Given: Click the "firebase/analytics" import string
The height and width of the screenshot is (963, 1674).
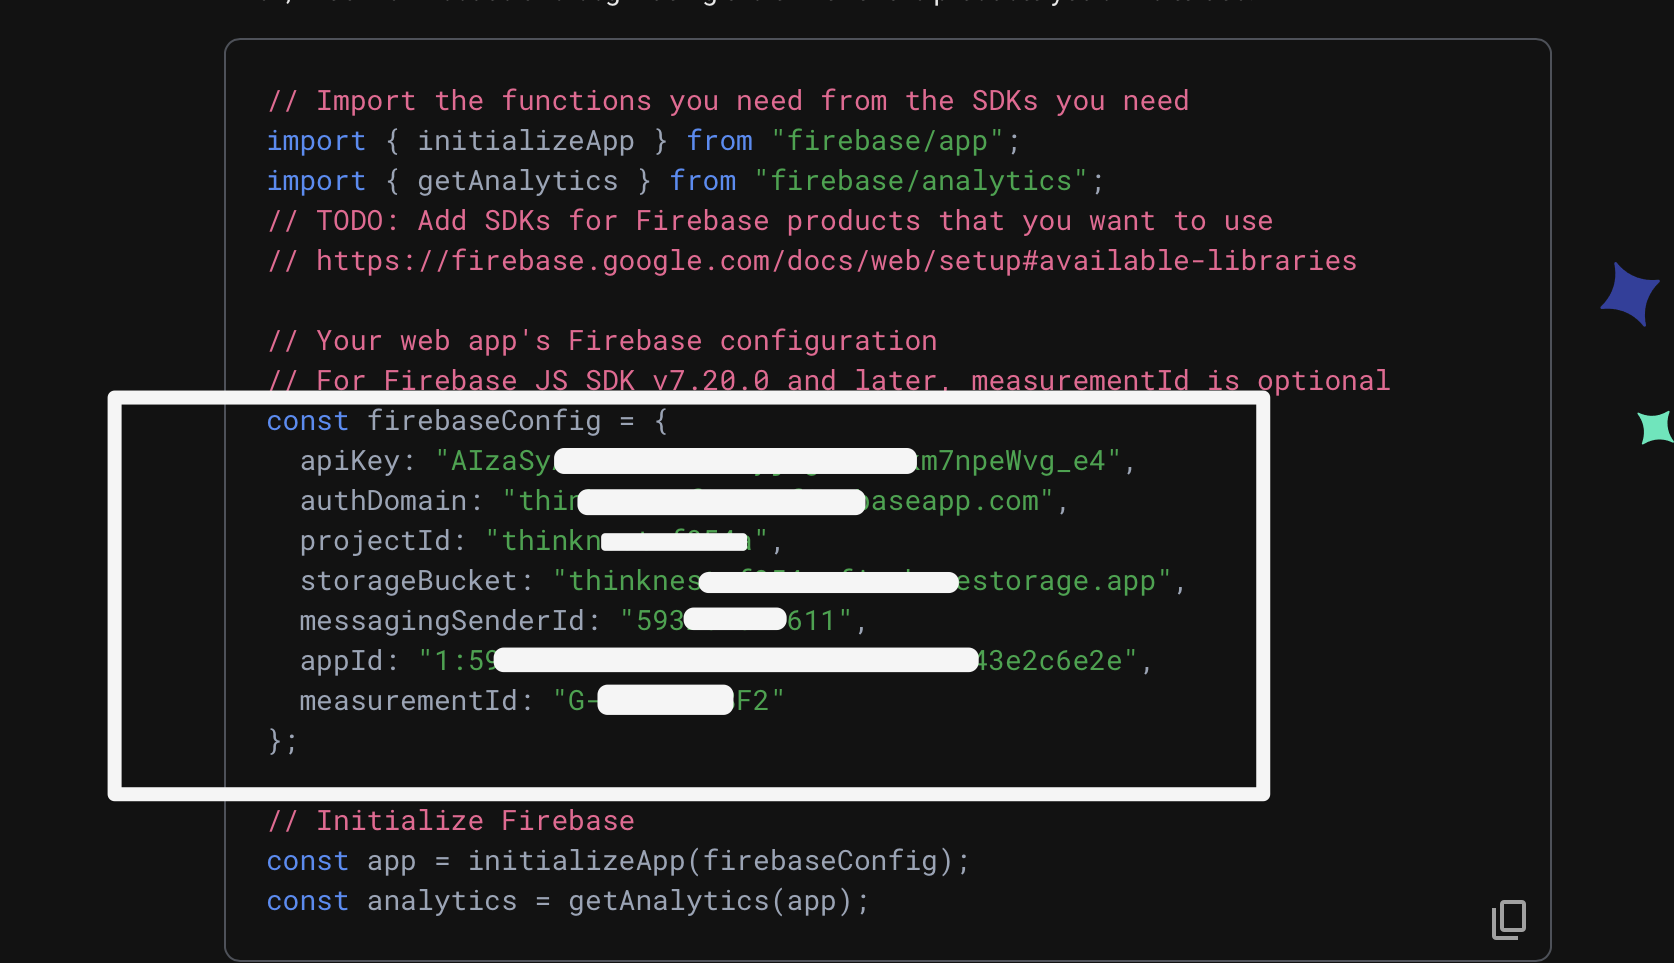Looking at the screenshot, I should tap(920, 181).
